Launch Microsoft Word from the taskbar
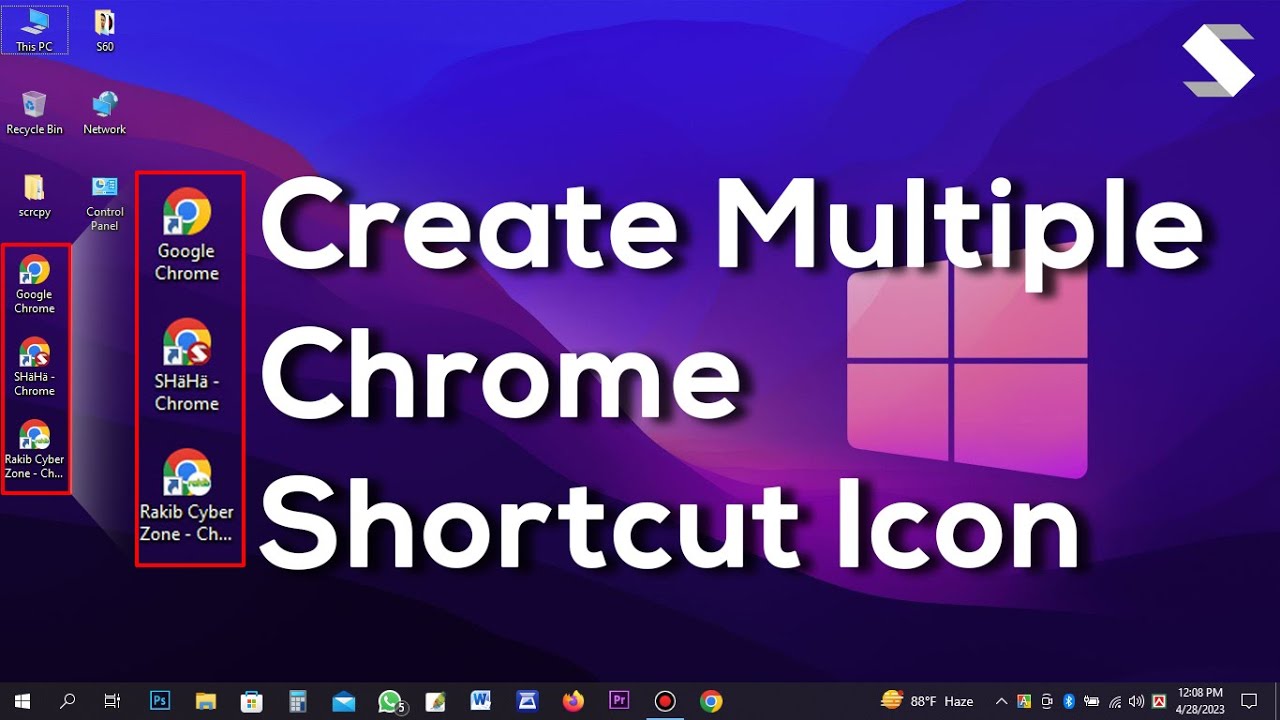 pos(481,701)
